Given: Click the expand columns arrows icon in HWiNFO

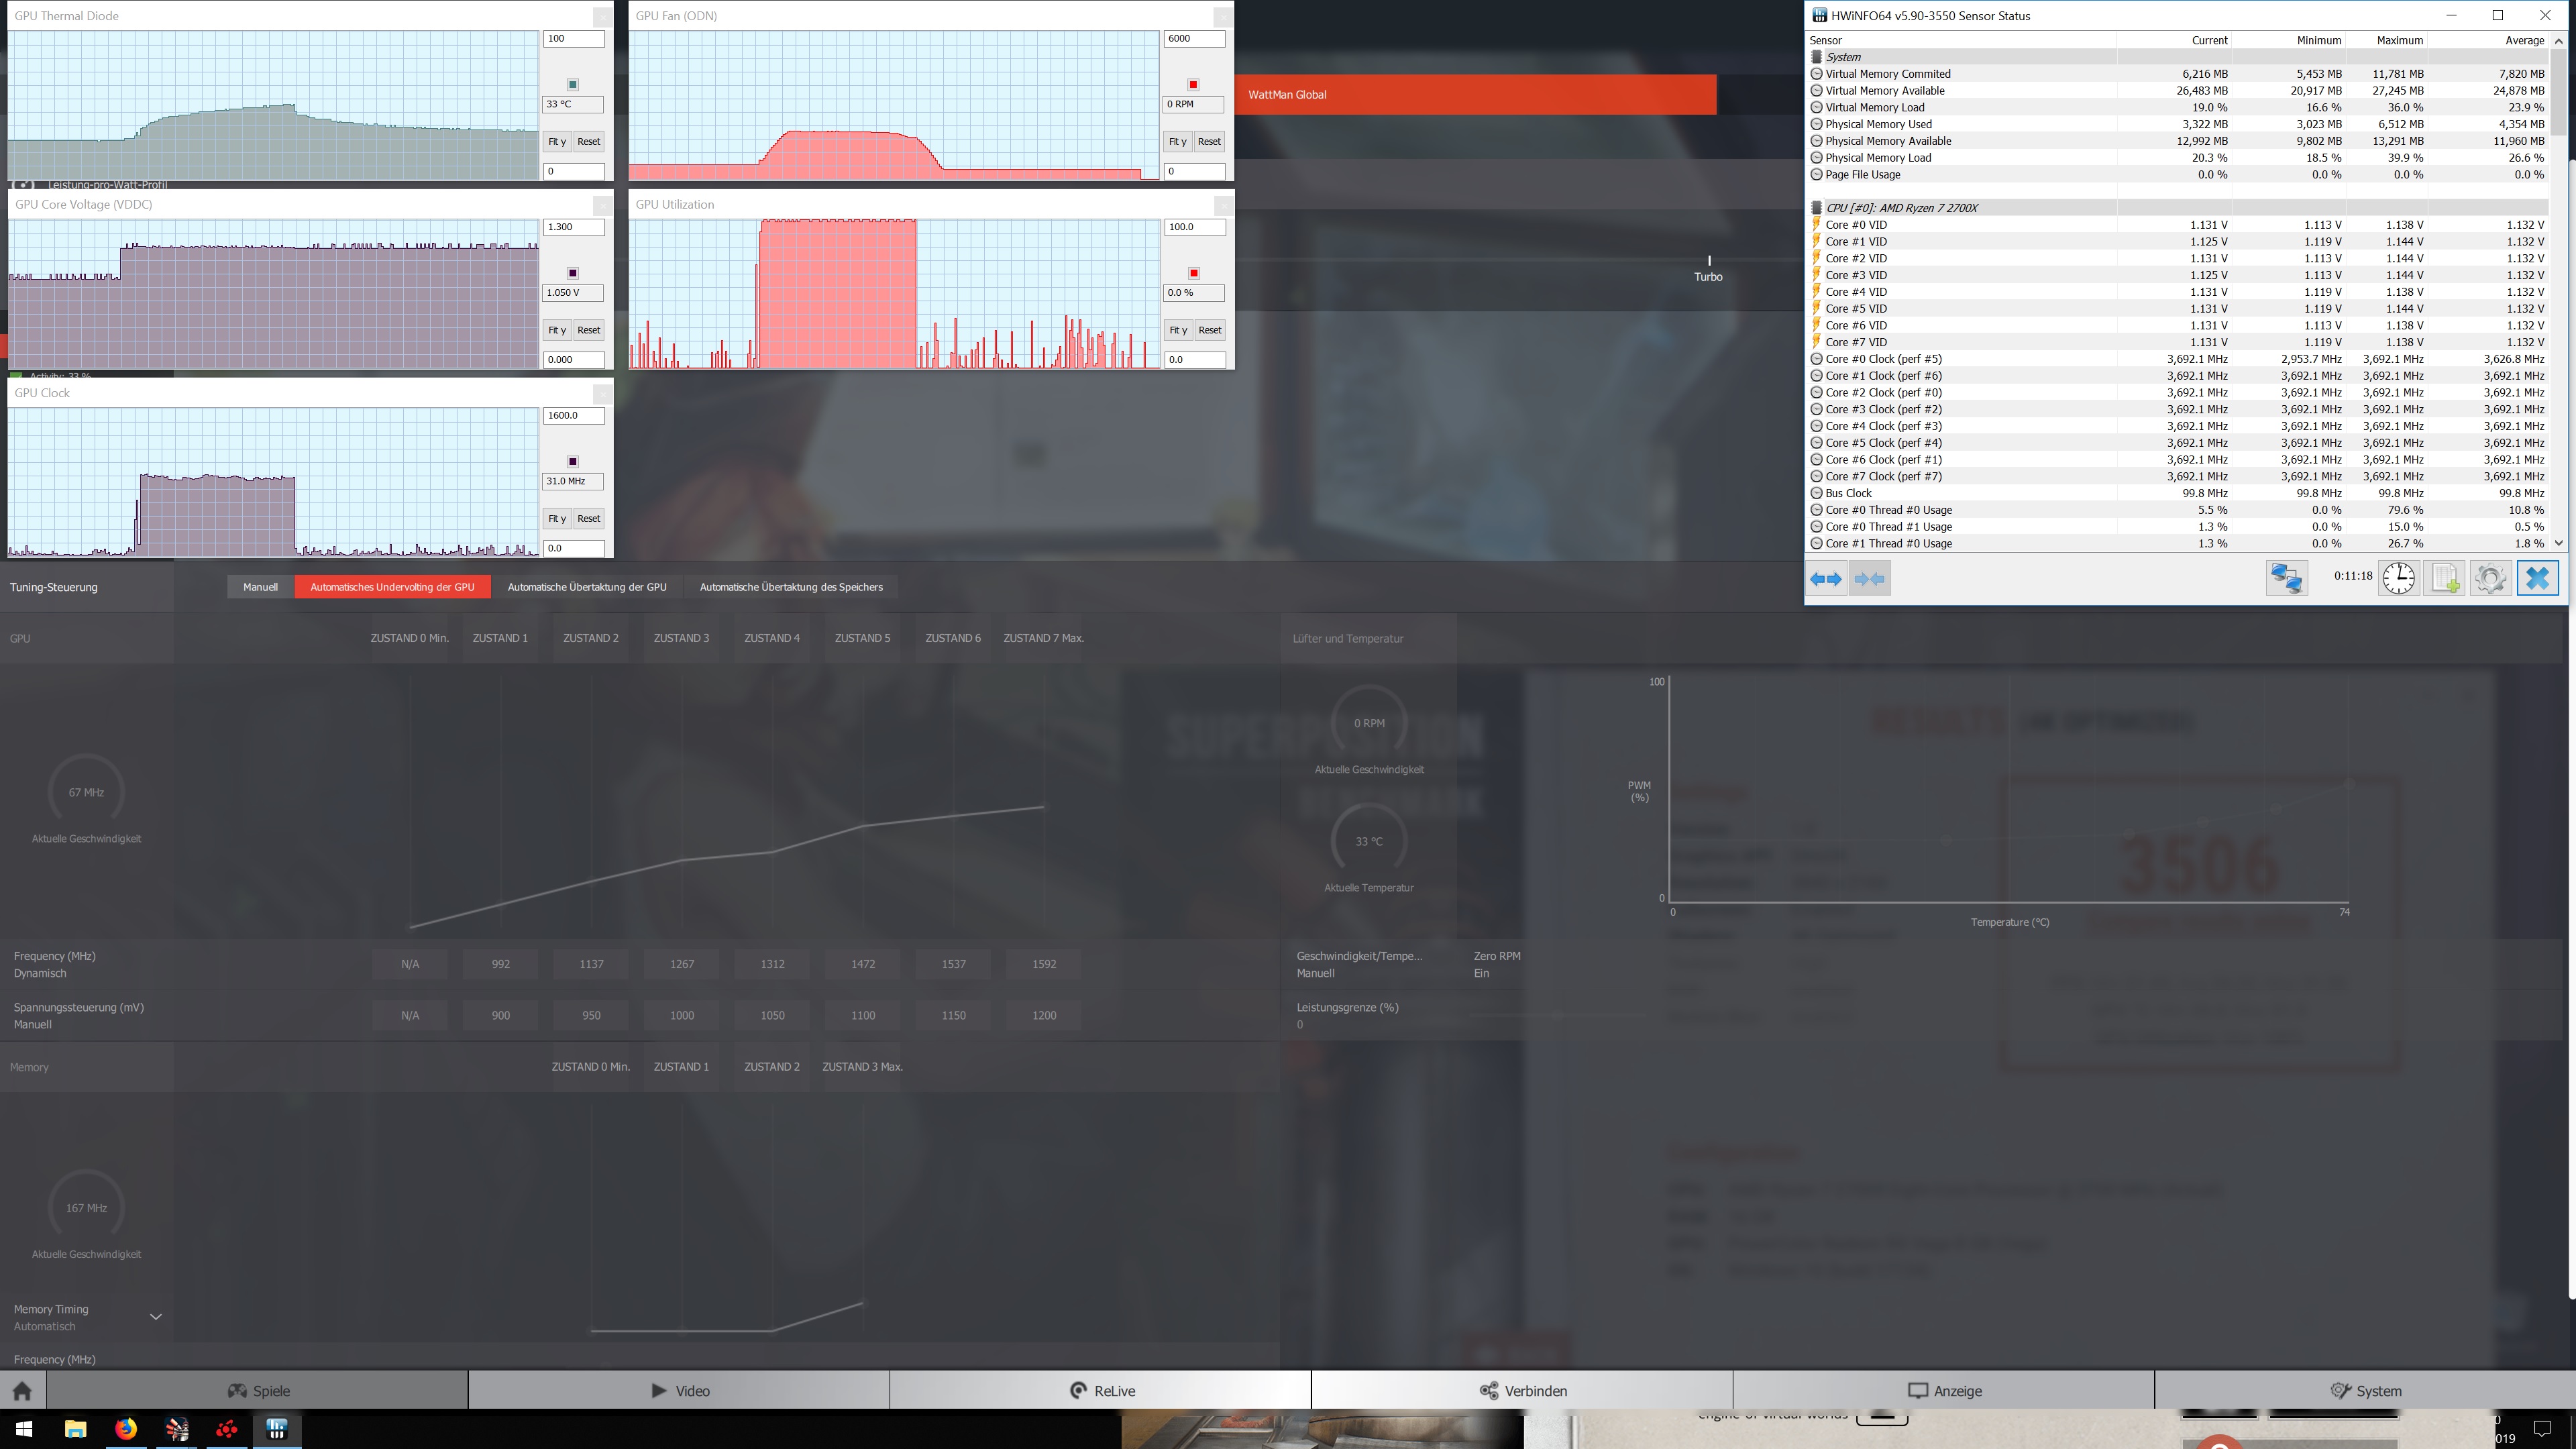Looking at the screenshot, I should point(1826,578).
